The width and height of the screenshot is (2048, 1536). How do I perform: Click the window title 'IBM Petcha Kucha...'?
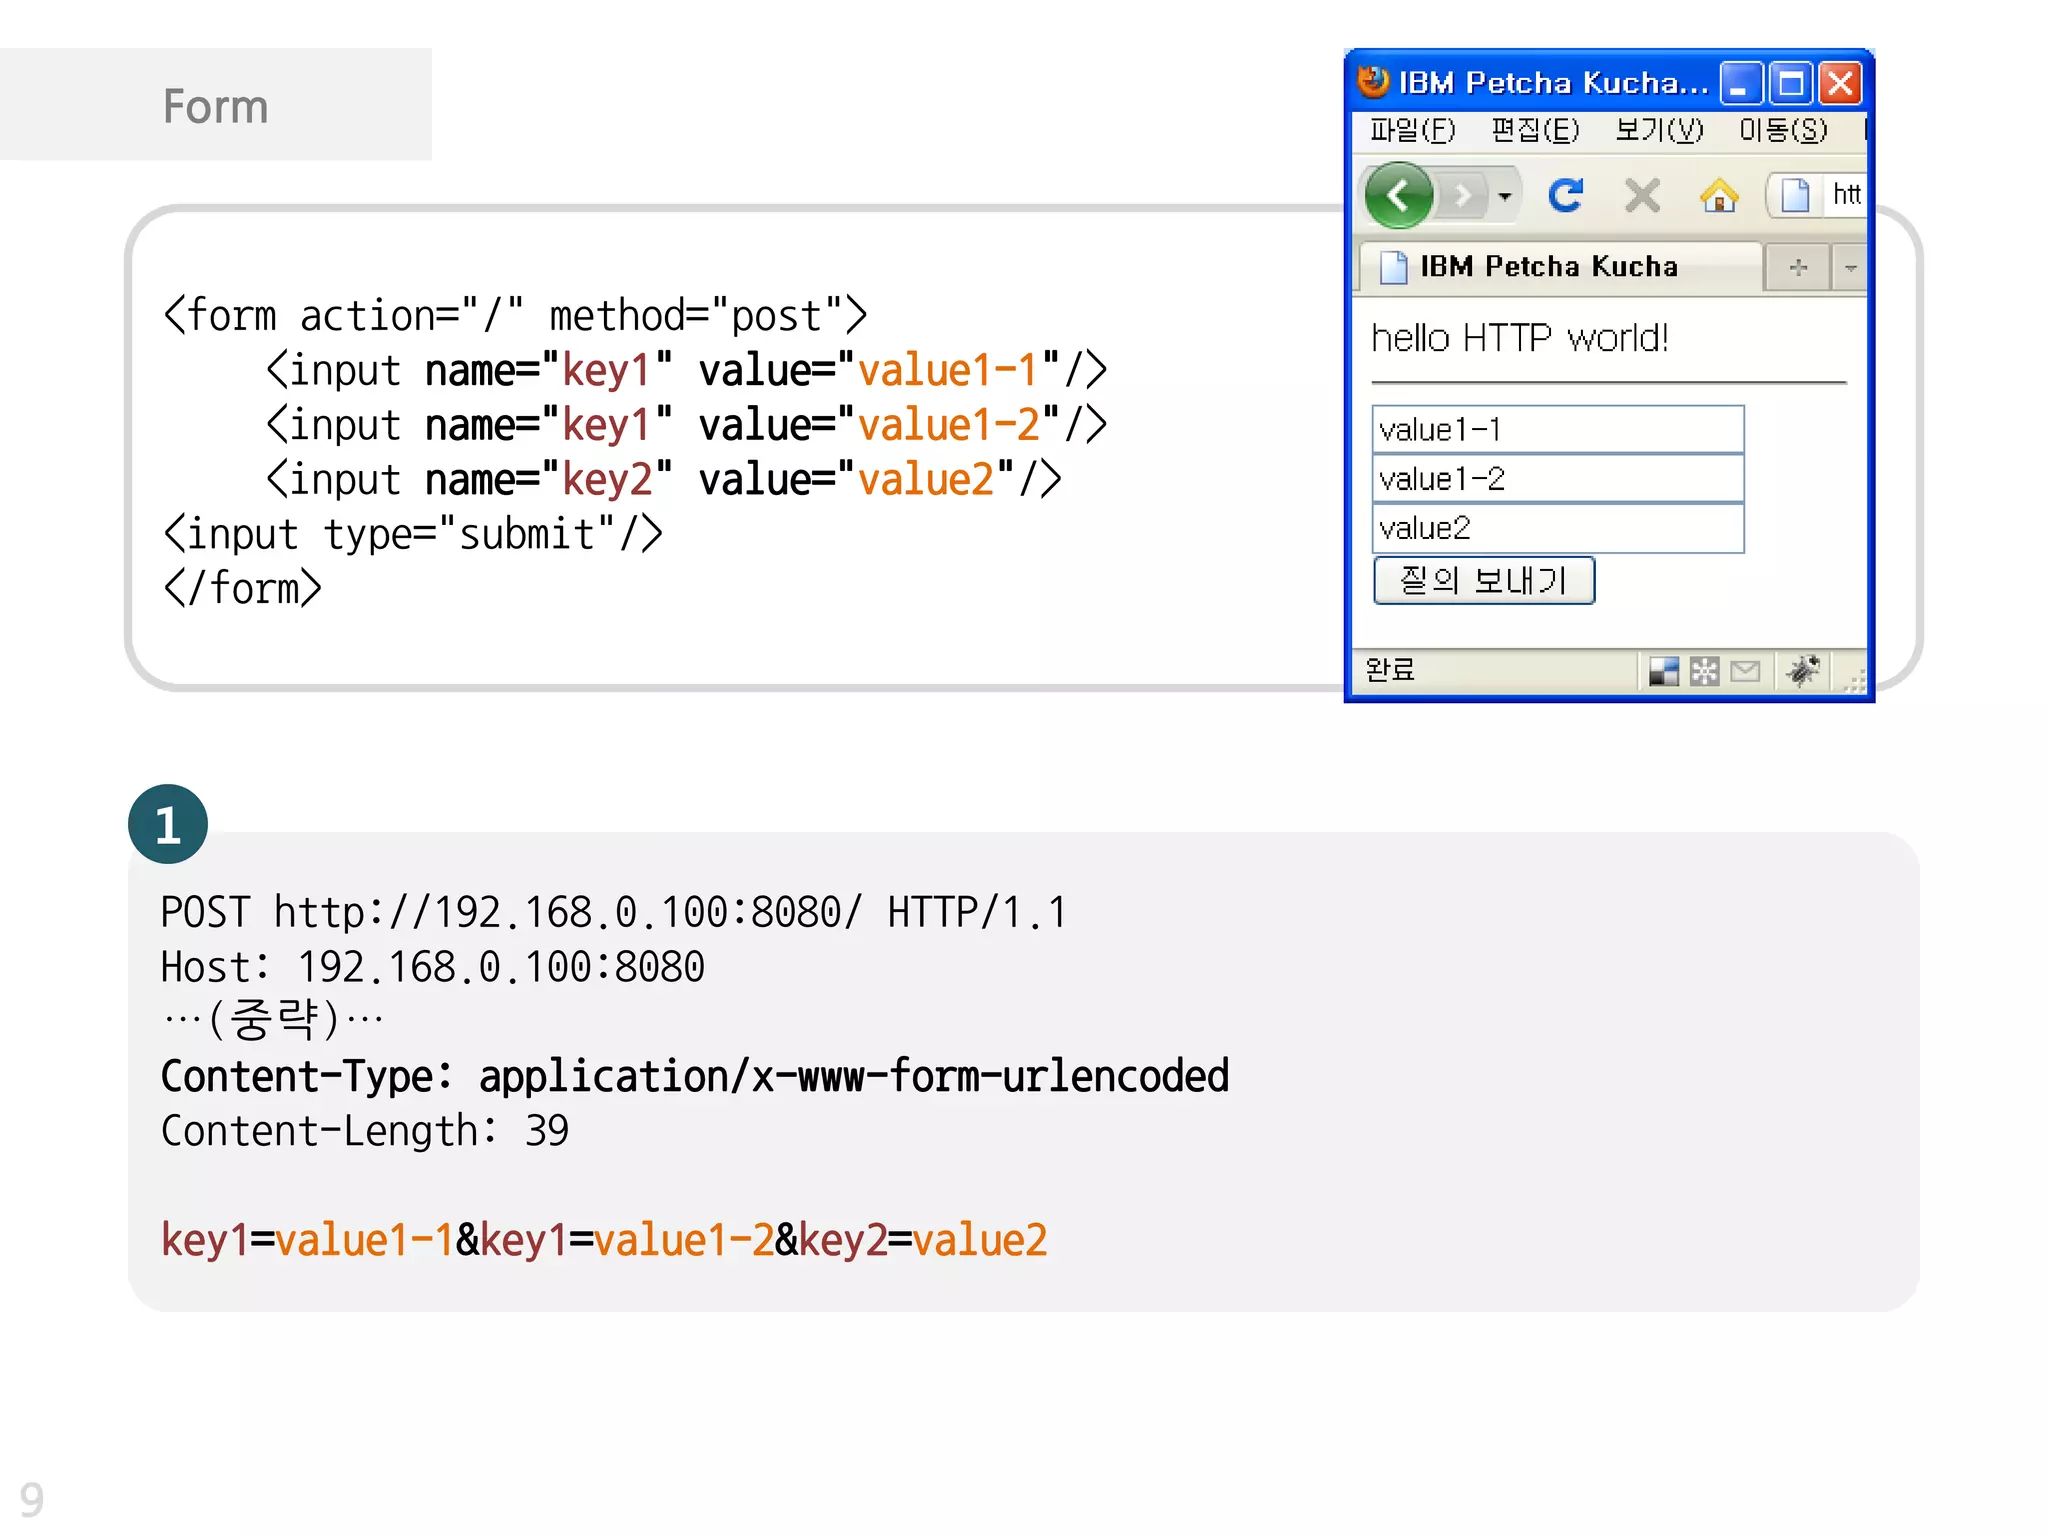pos(1553,83)
